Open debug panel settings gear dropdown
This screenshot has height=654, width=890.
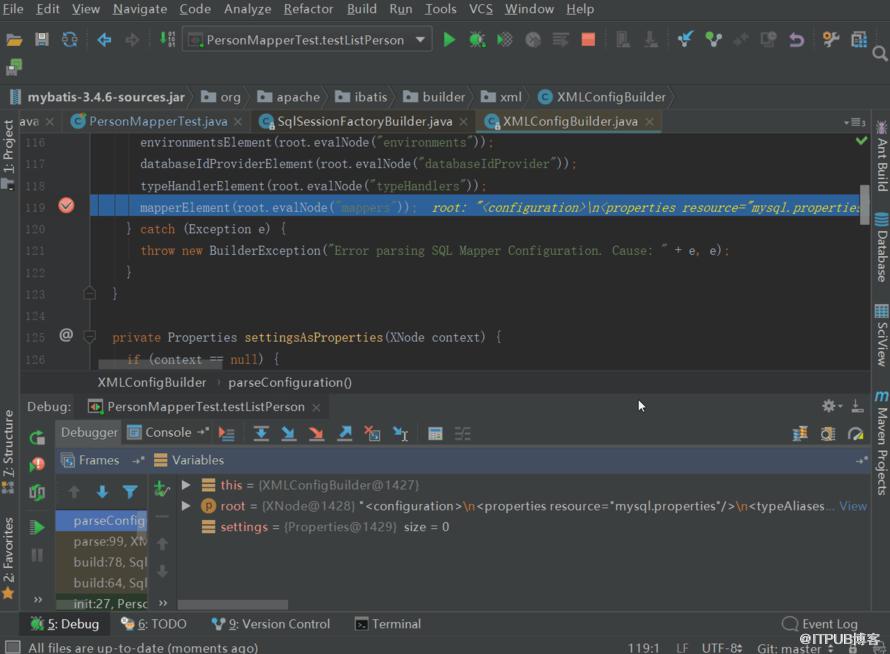pyautogui.click(x=832, y=406)
